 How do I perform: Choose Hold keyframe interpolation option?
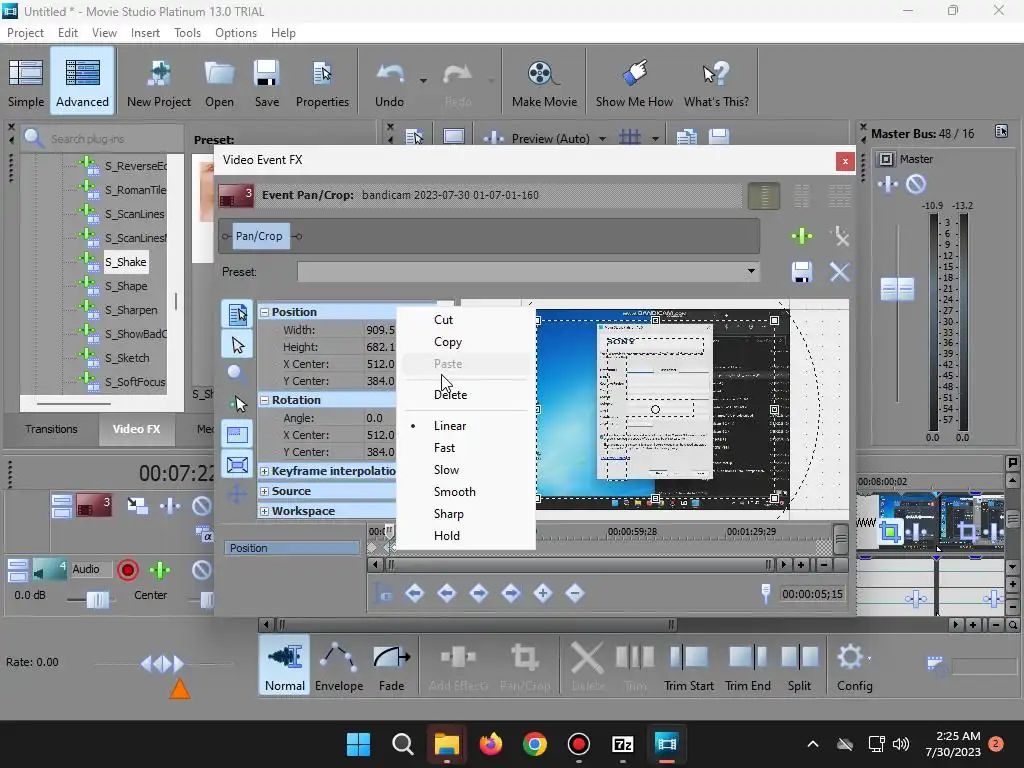coord(447,536)
